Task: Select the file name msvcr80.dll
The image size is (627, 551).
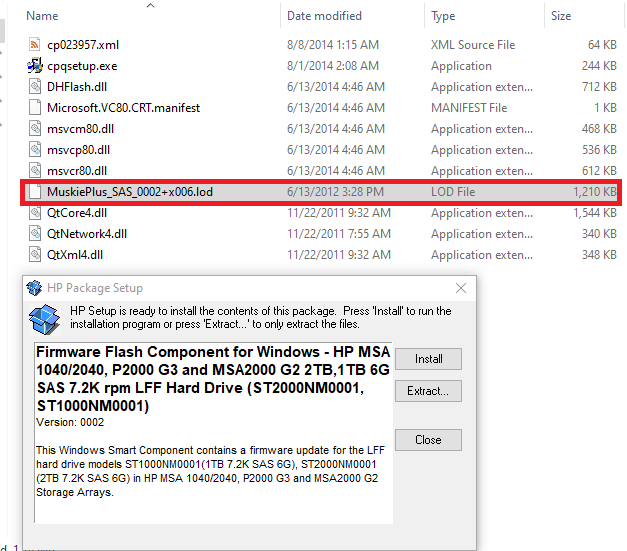Action: (77, 171)
